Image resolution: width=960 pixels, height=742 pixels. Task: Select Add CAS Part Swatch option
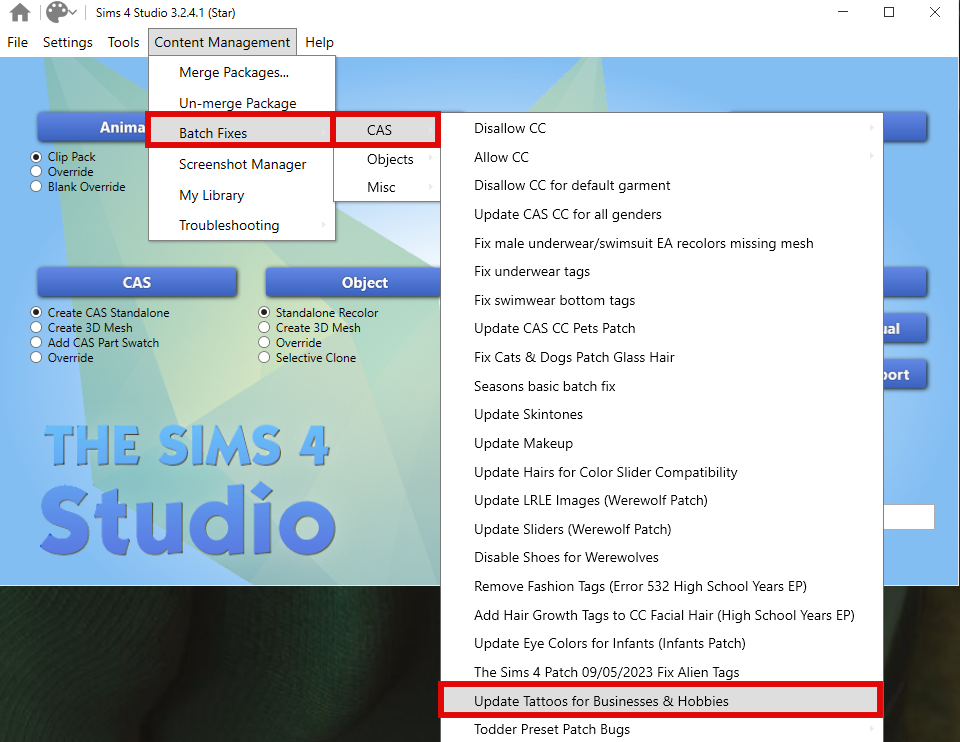(36, 343)
